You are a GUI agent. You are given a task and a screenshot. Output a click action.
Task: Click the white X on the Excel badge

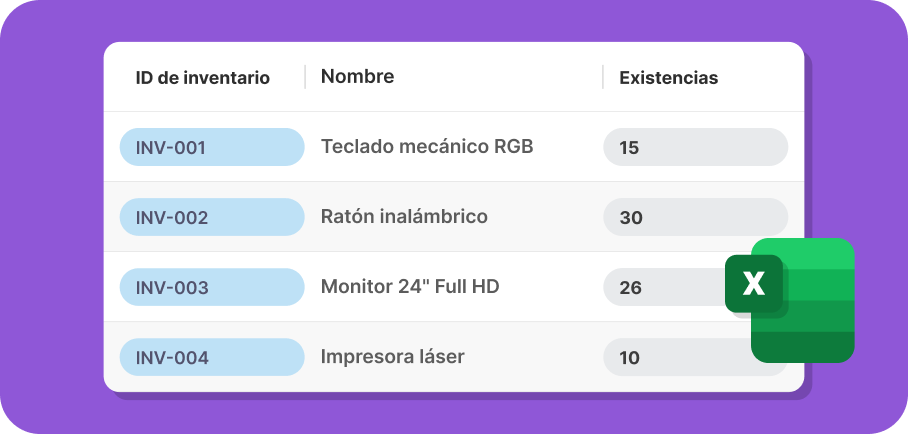[753, 283]
